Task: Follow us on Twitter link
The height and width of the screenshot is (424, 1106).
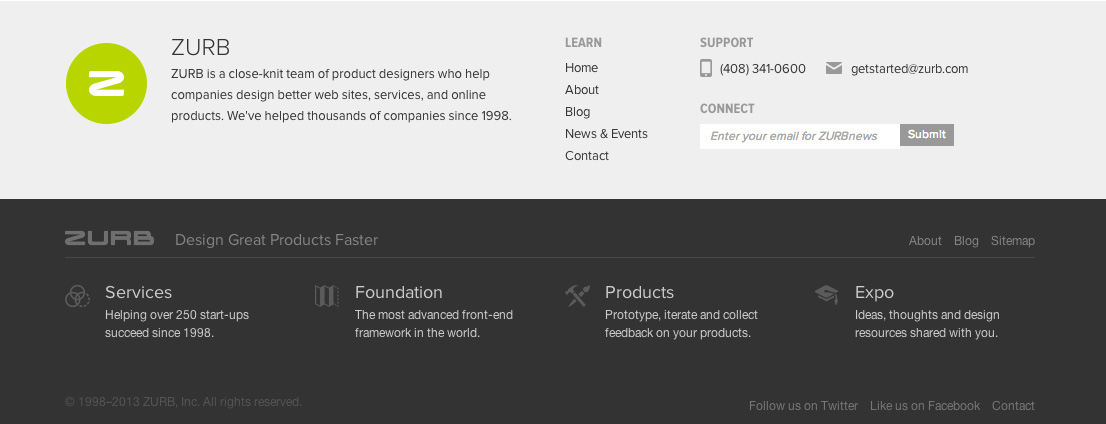Action: click(803, 406)
